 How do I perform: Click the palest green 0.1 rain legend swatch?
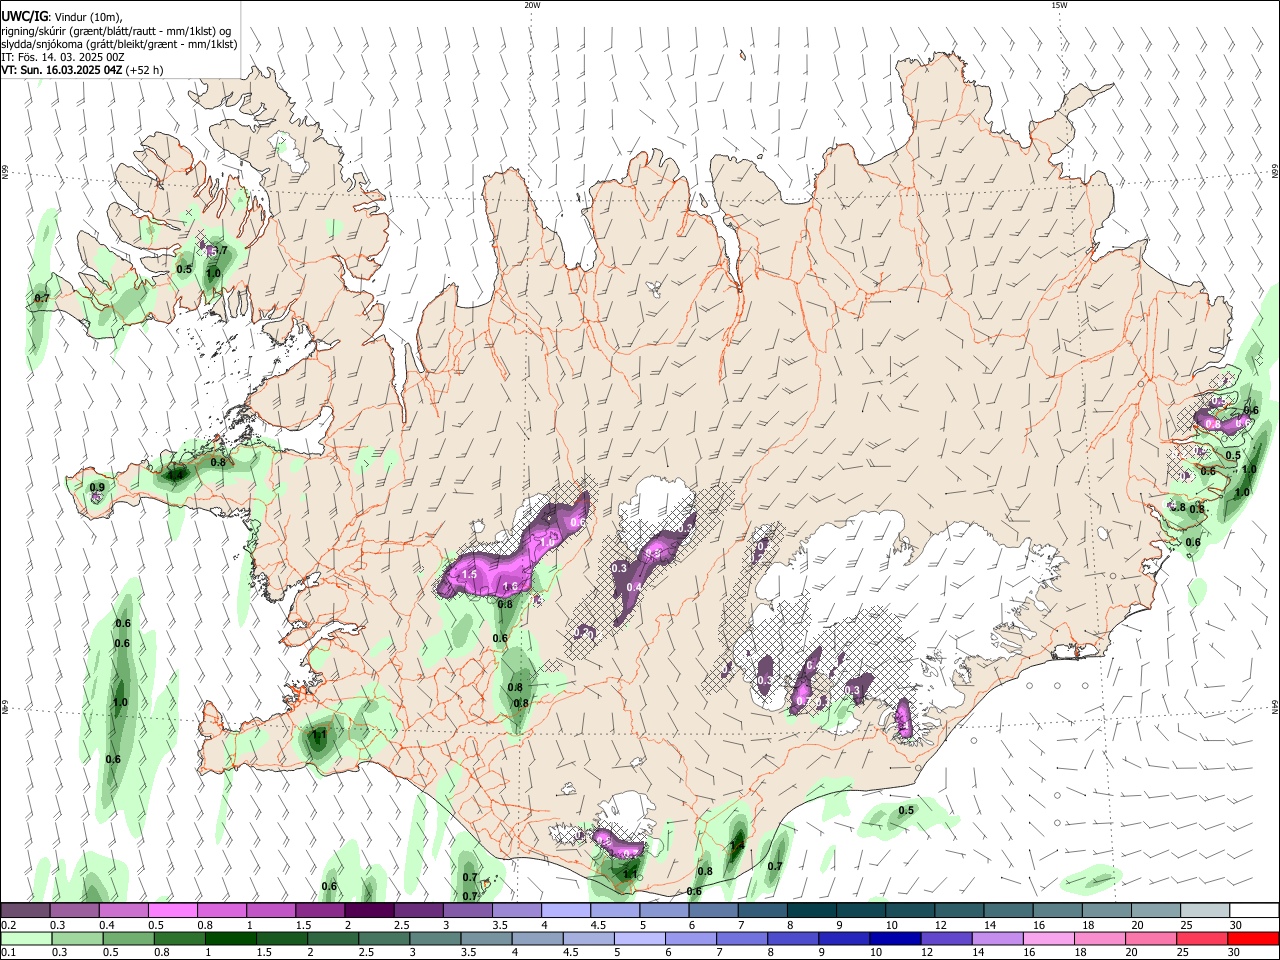pyautogui.click(x=26, y=938)
